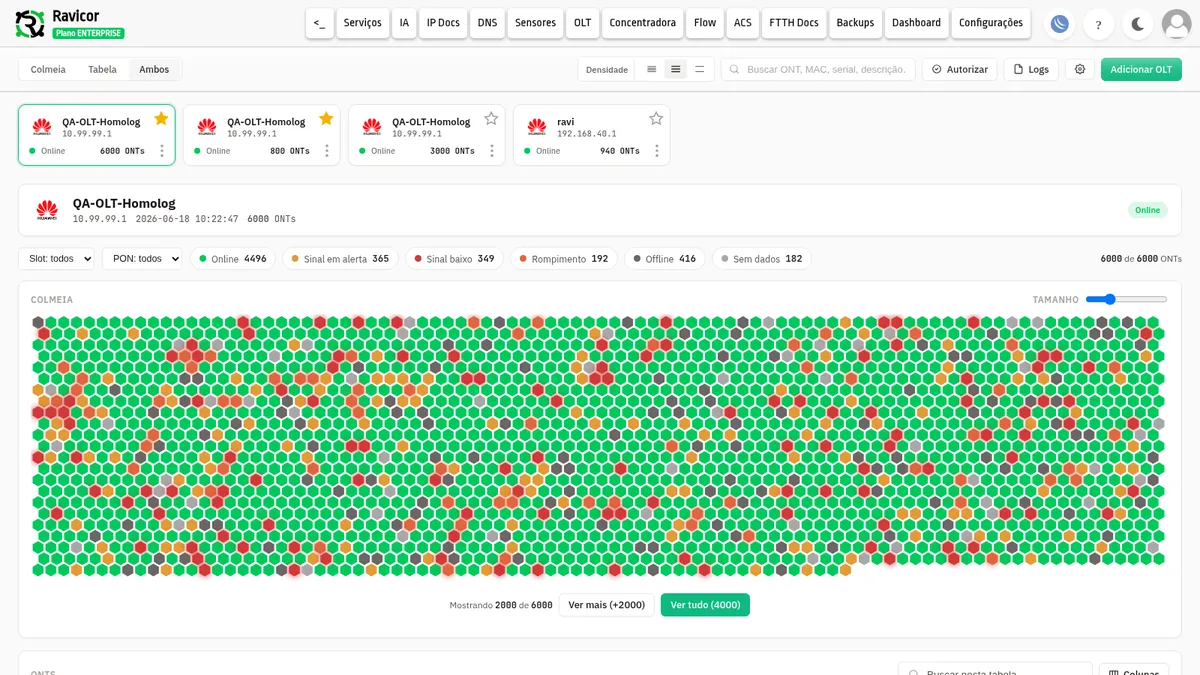Open the blue MikroTik-style round icon

tap(1060, 24)
